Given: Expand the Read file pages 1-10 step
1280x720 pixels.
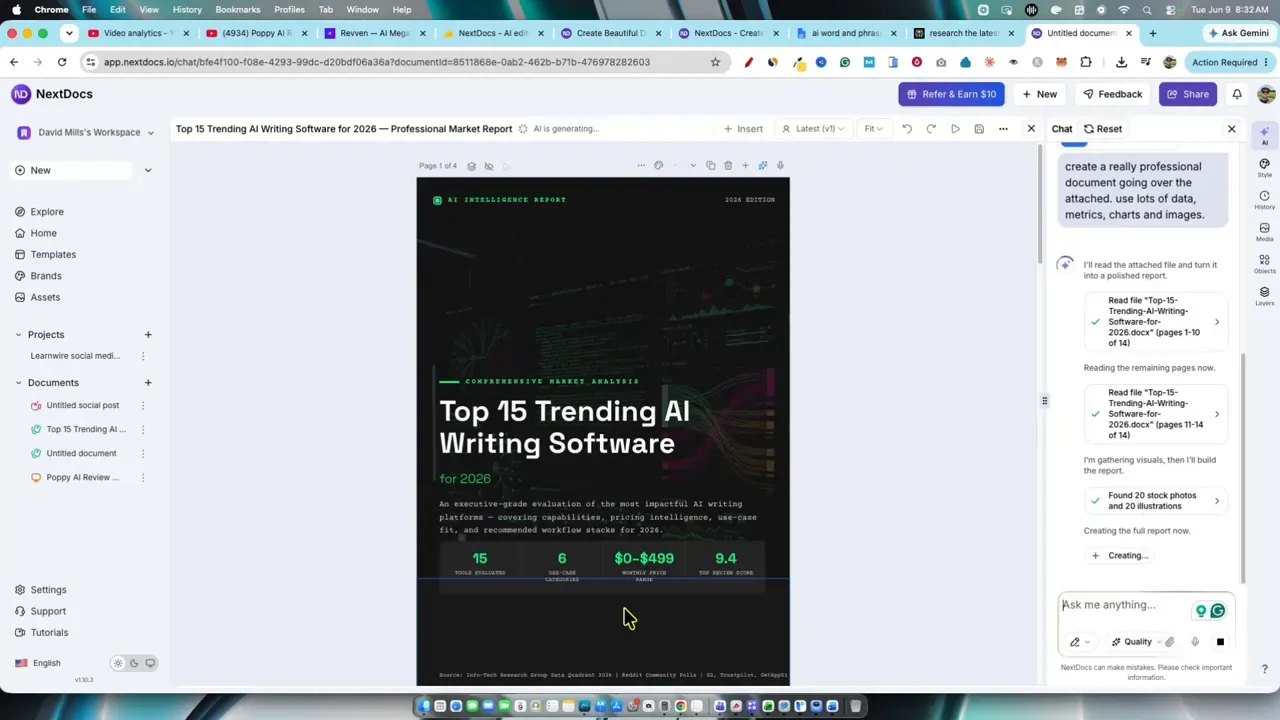Looking at the screenshot, I should 1156,322.
